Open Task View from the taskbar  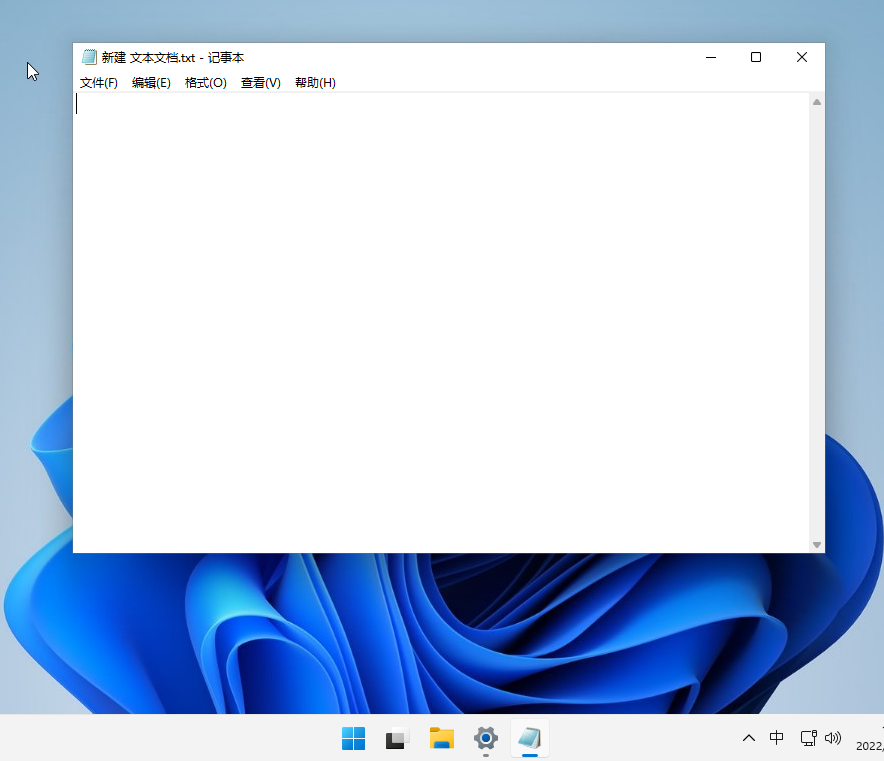(397, 738)
